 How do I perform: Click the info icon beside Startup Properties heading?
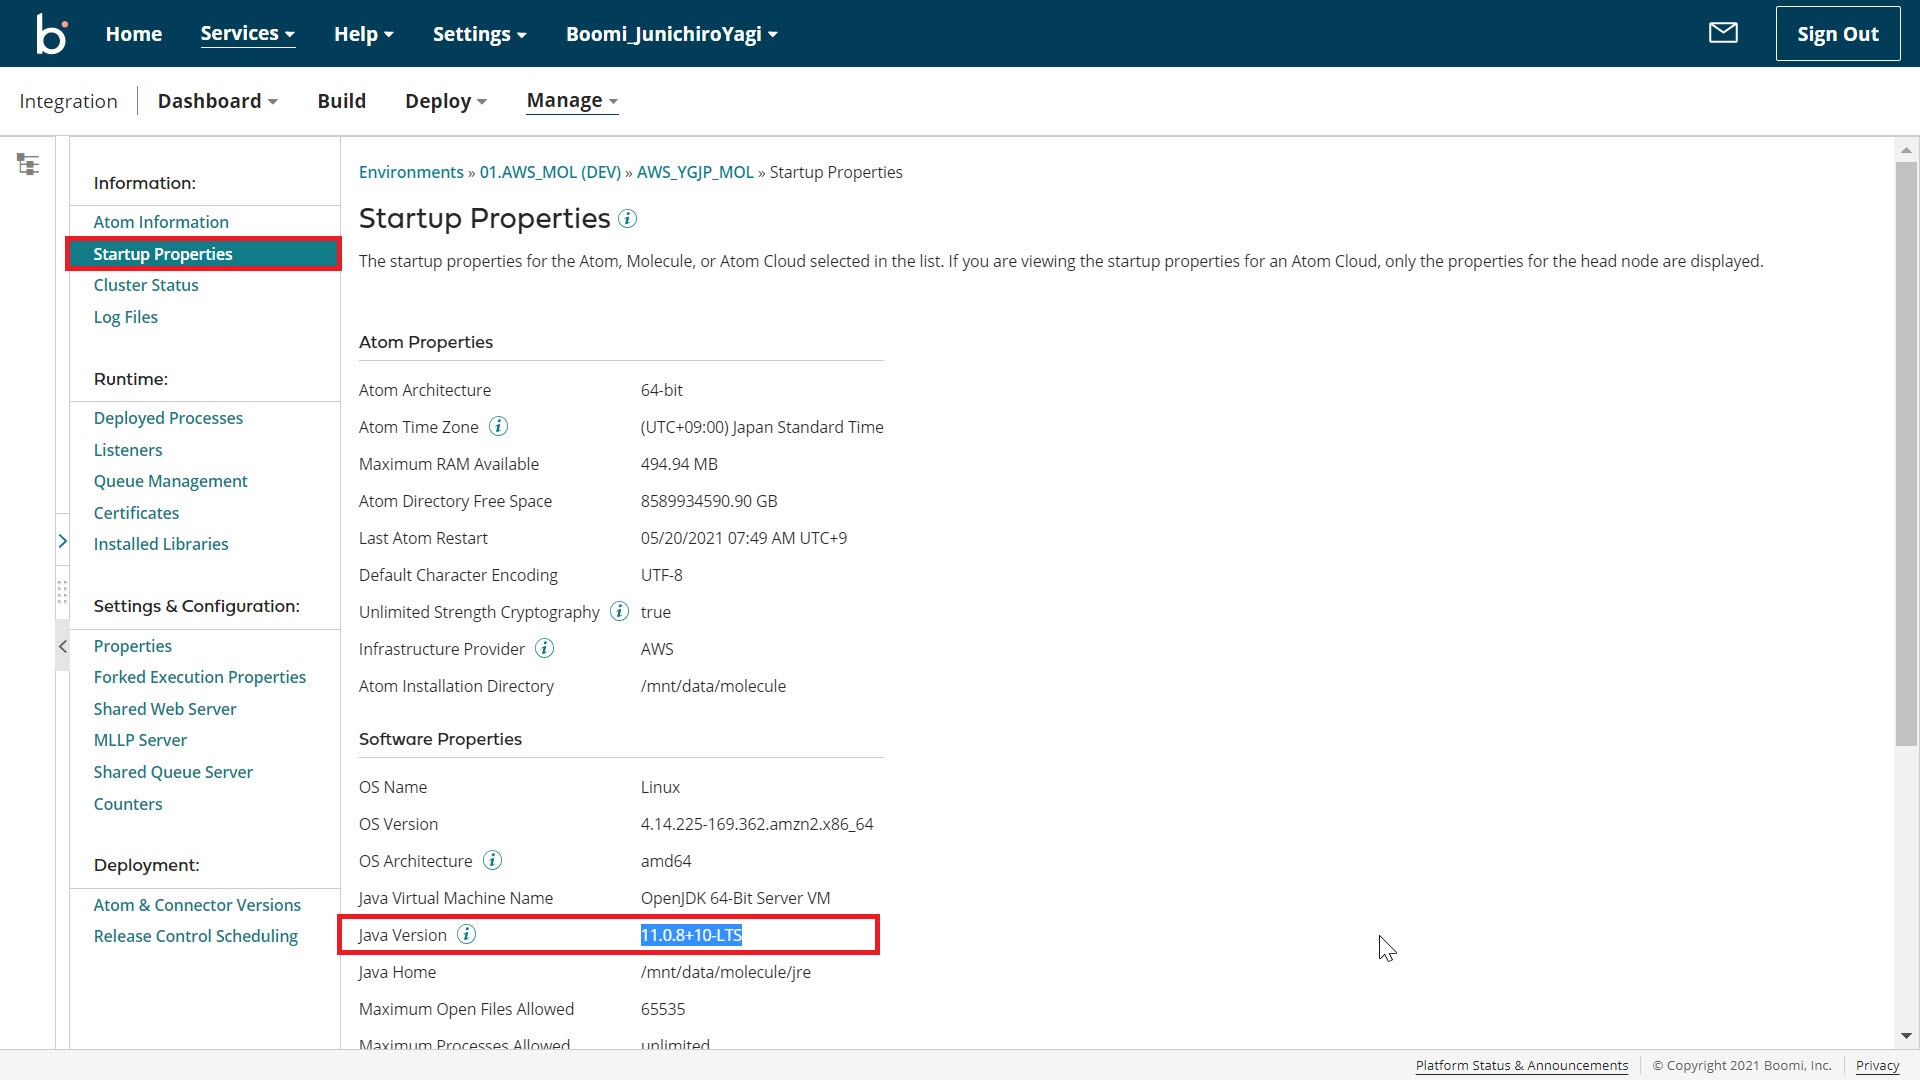pos(628,219)
